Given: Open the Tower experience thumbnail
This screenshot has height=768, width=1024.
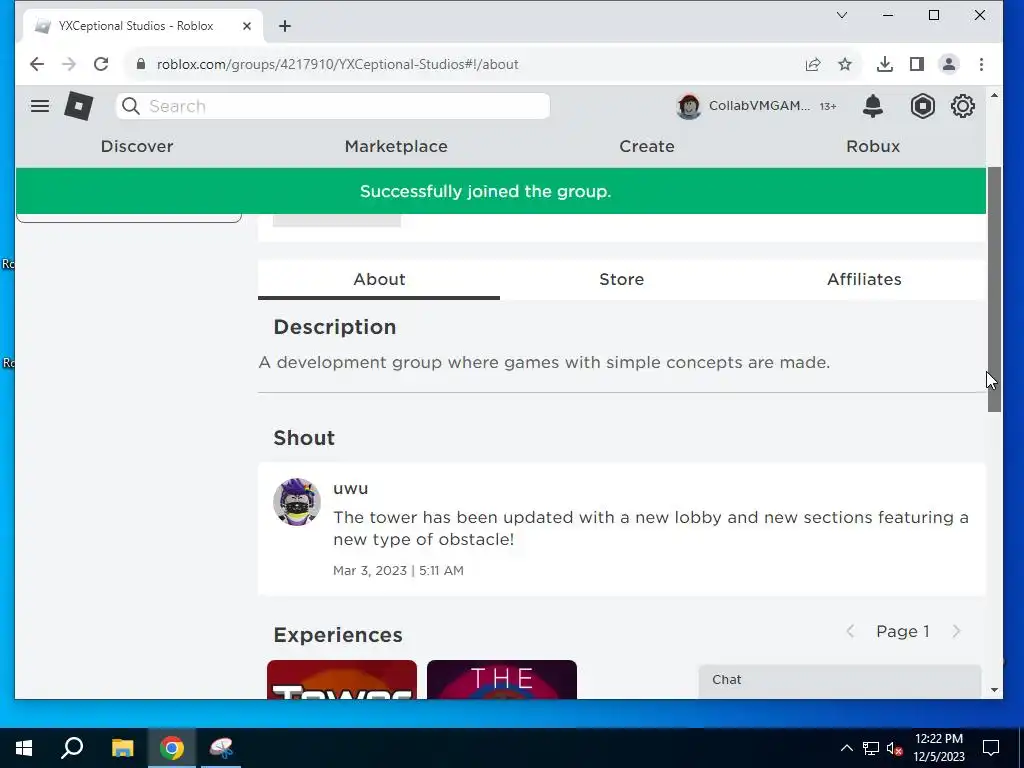Looking at the screenshot, I should tap(342, 679).
